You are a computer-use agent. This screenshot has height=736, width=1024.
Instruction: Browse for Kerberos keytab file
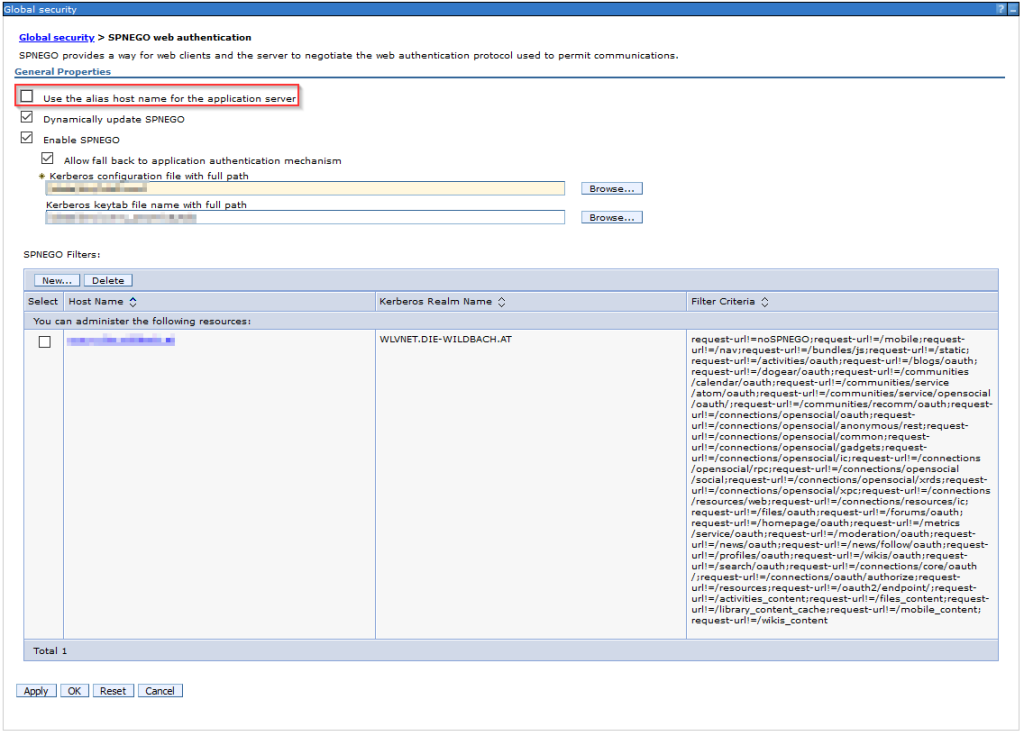pyautogui.click(x=609, y=217)
